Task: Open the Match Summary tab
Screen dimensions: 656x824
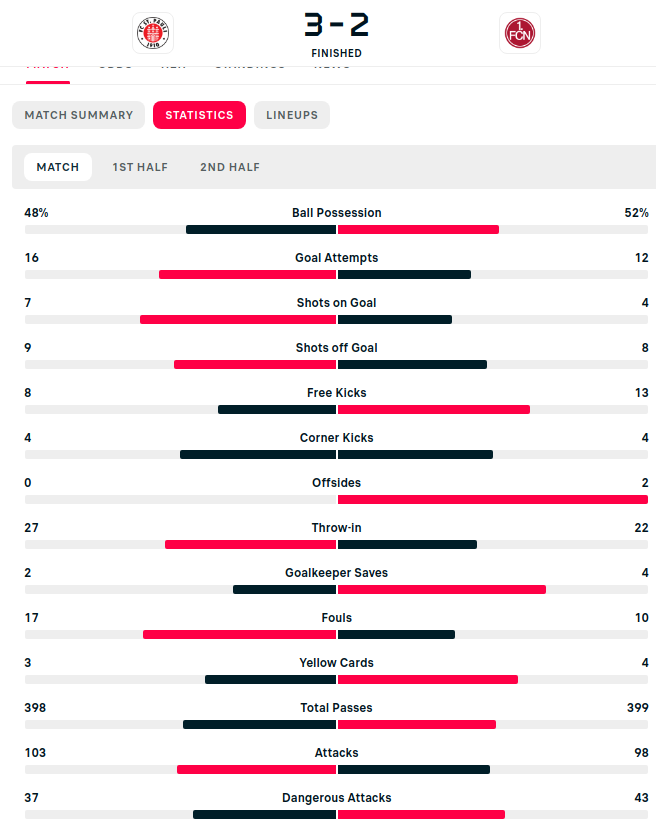Action: (79, 115)
